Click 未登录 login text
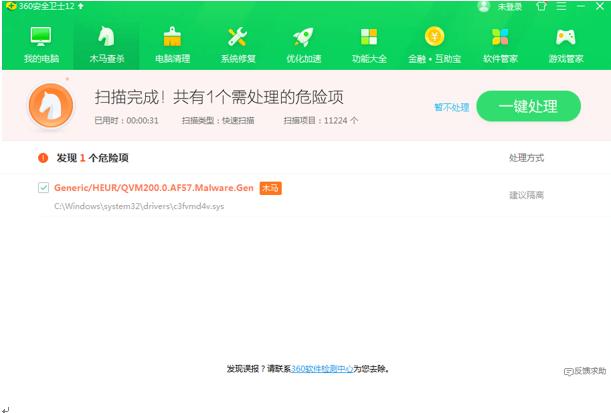Viewport: 611px width, 413px height. (x=509, y=7)
